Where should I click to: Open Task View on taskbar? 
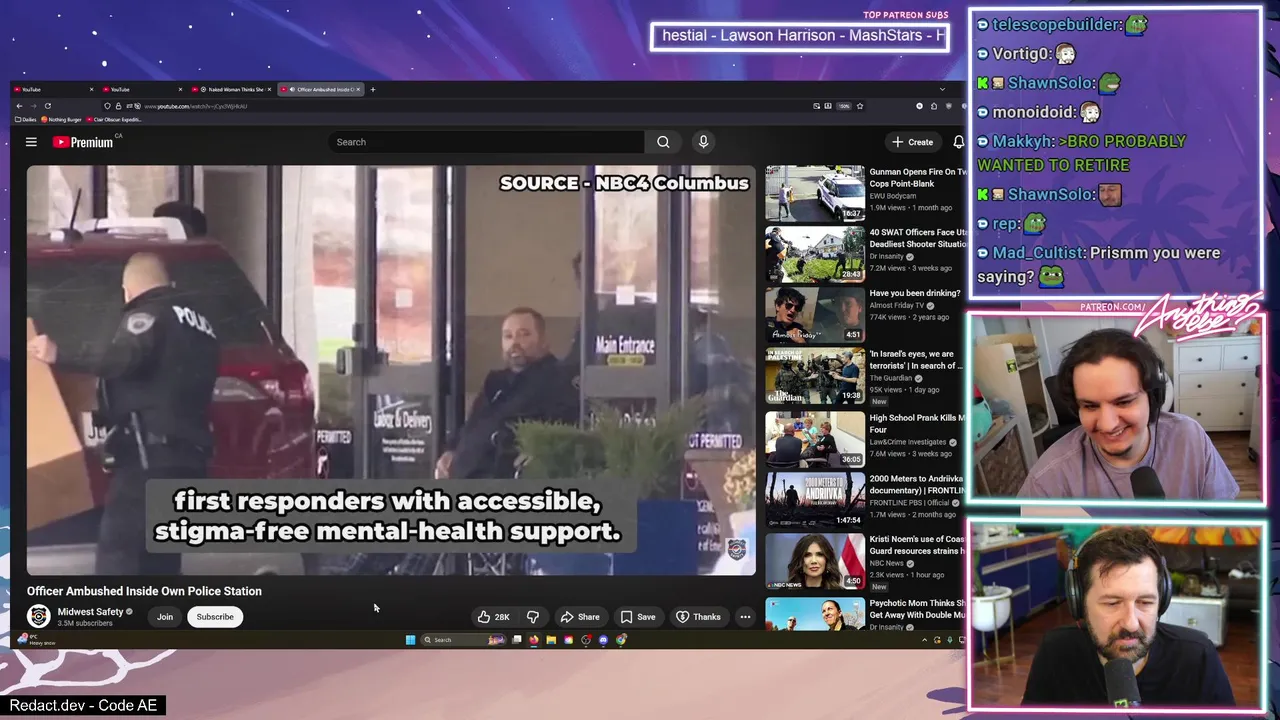516,640
